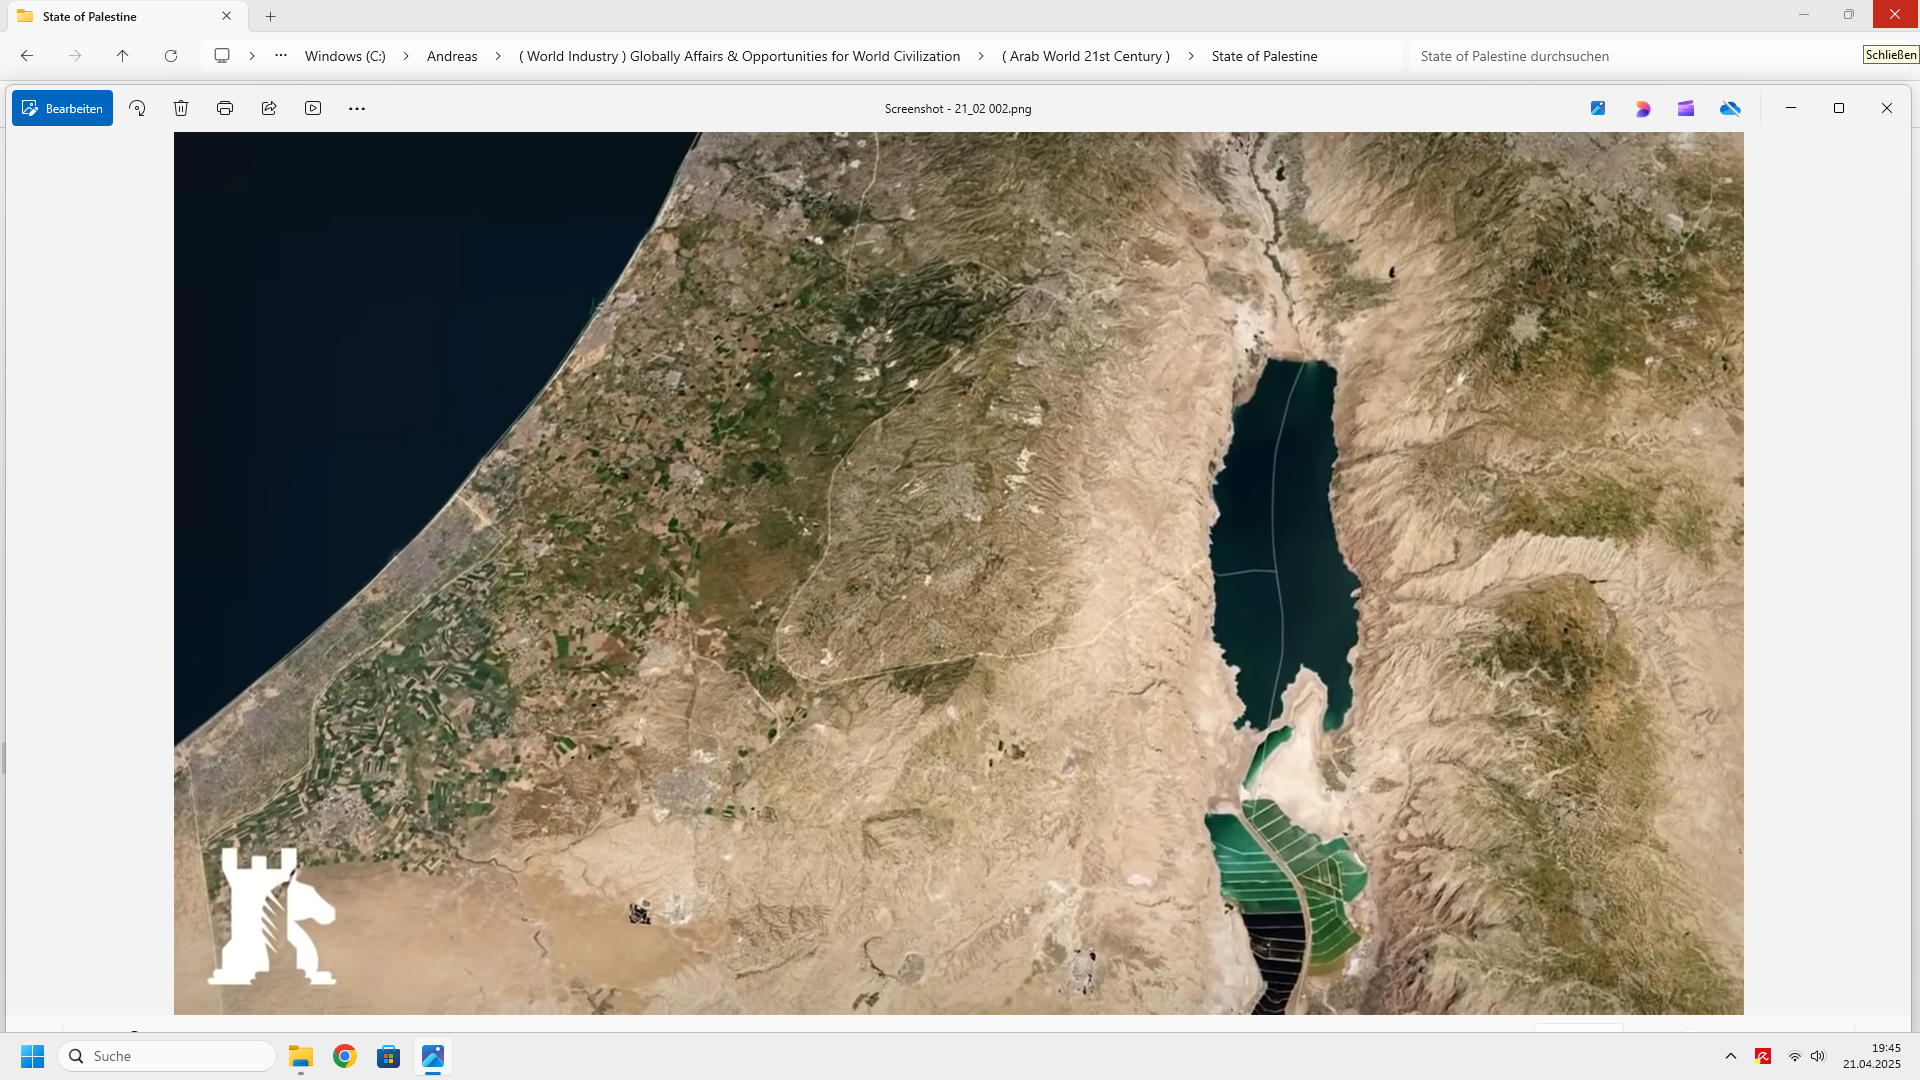Click the State of Palestine search field
The width and height of the screenshot is (1920, 1080).
pyautogui.click(x=1633, y=56)
